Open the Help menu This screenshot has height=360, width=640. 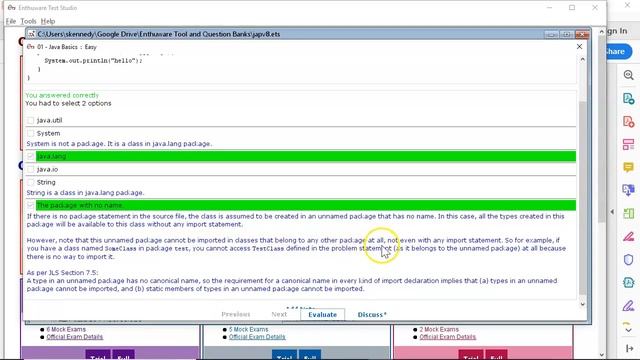[48, 21]
